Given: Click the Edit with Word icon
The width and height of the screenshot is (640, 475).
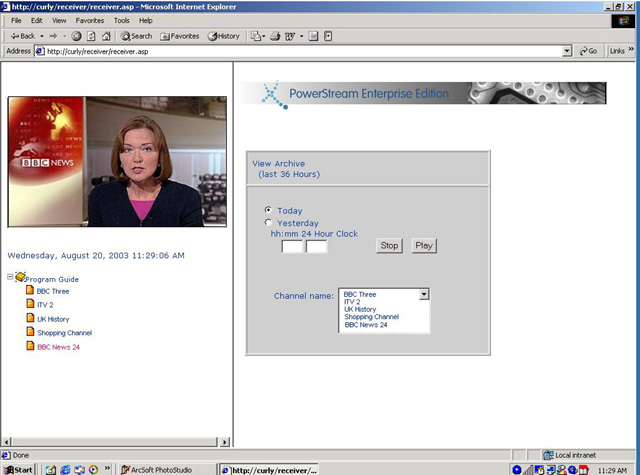Looking at the screenshot, I should (x=290, y=36).
